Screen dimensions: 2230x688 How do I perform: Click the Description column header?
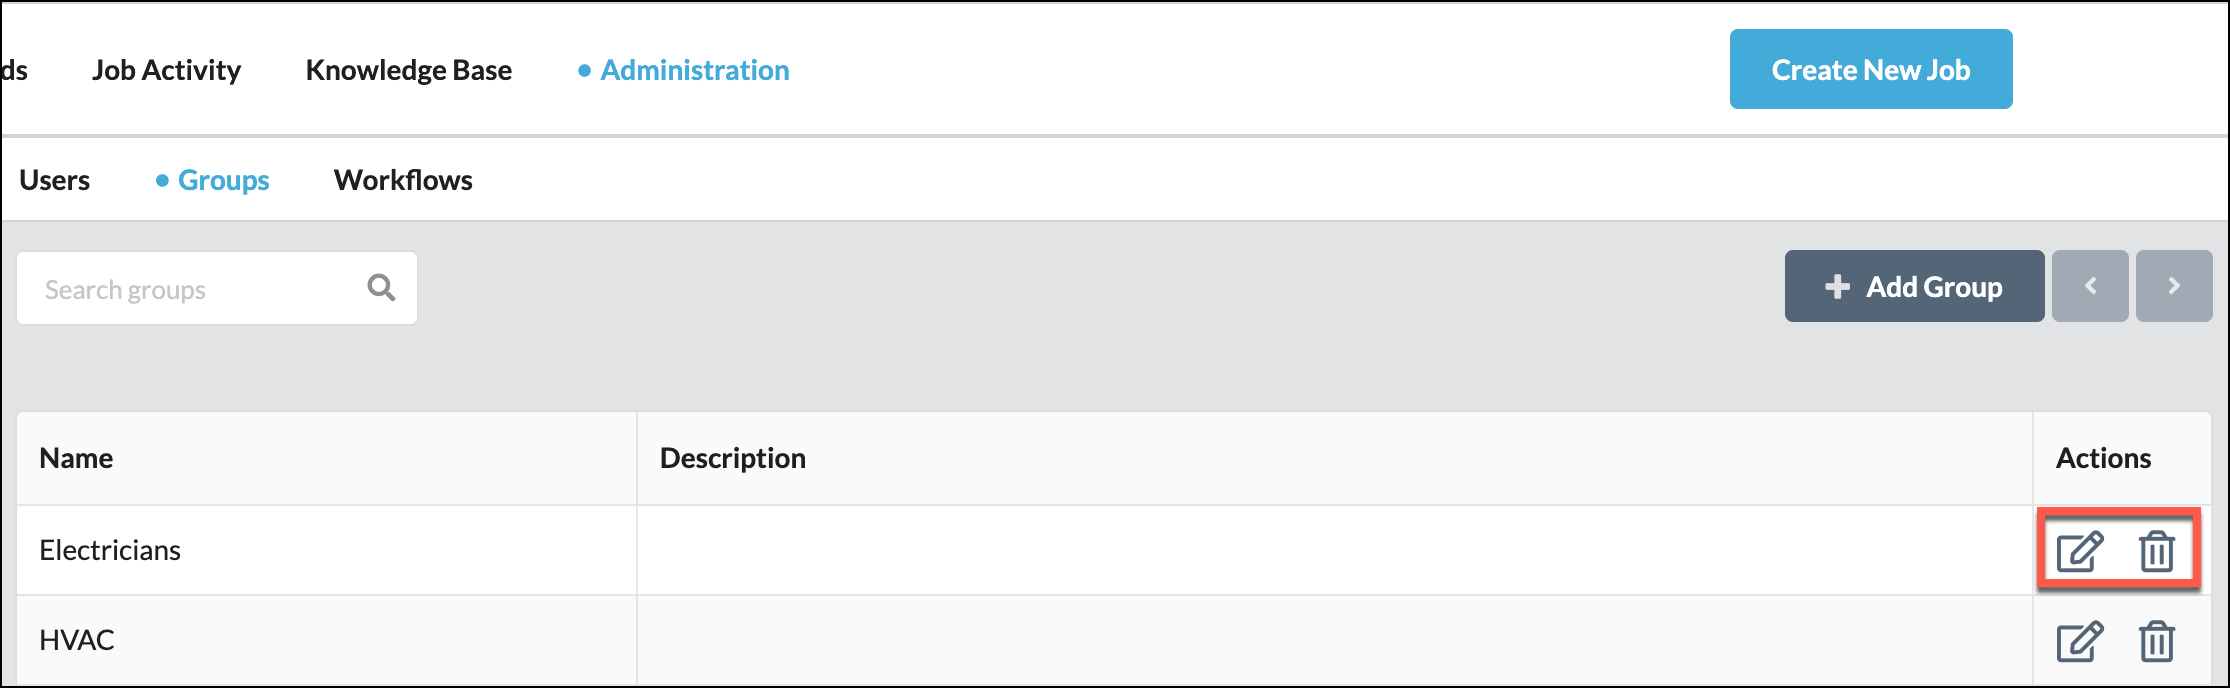[732, 458]
